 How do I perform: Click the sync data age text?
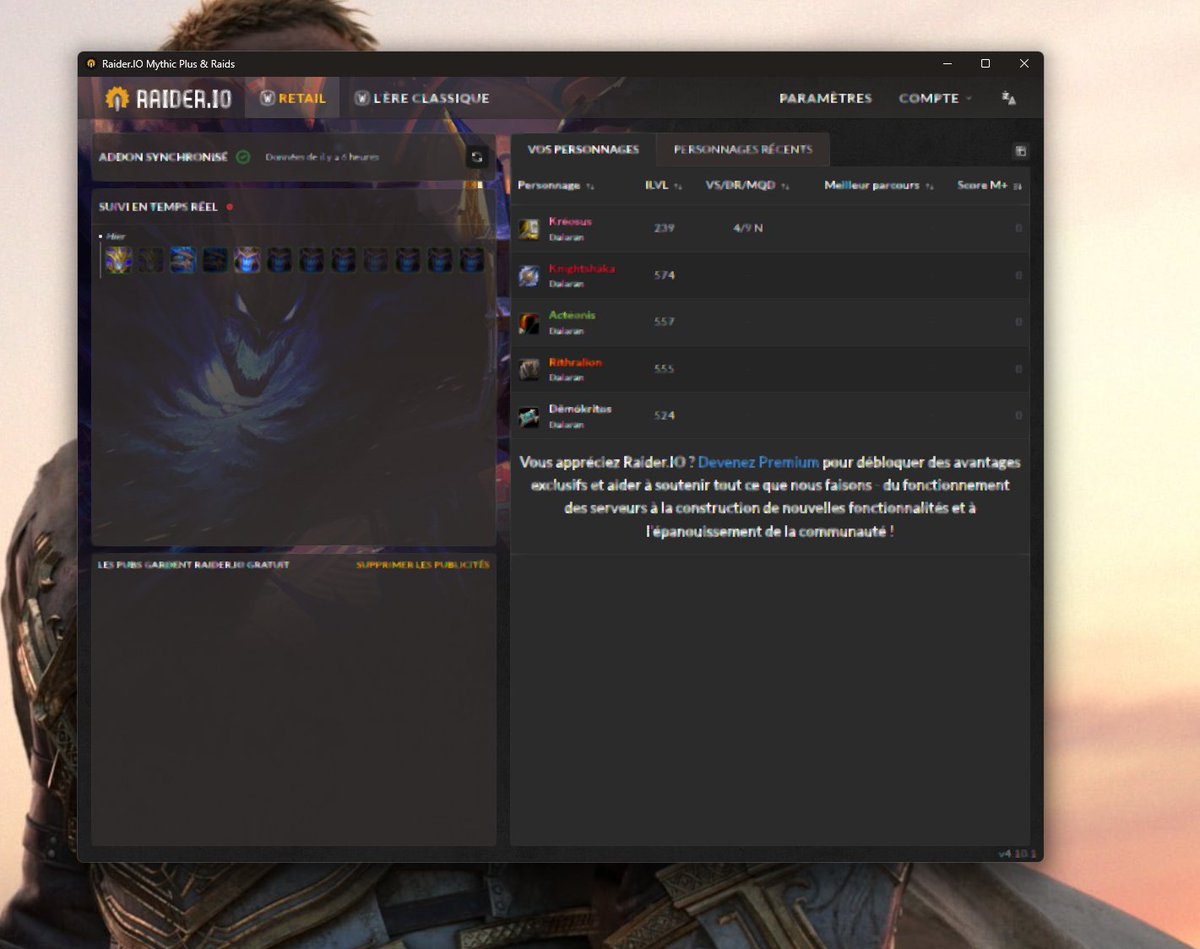[322, 157]
